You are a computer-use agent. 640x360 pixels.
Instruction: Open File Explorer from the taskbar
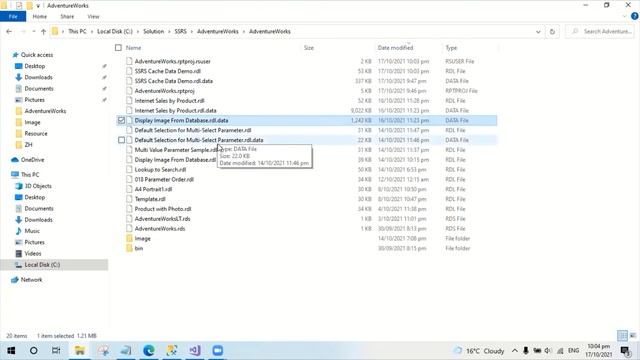[80, 351]
